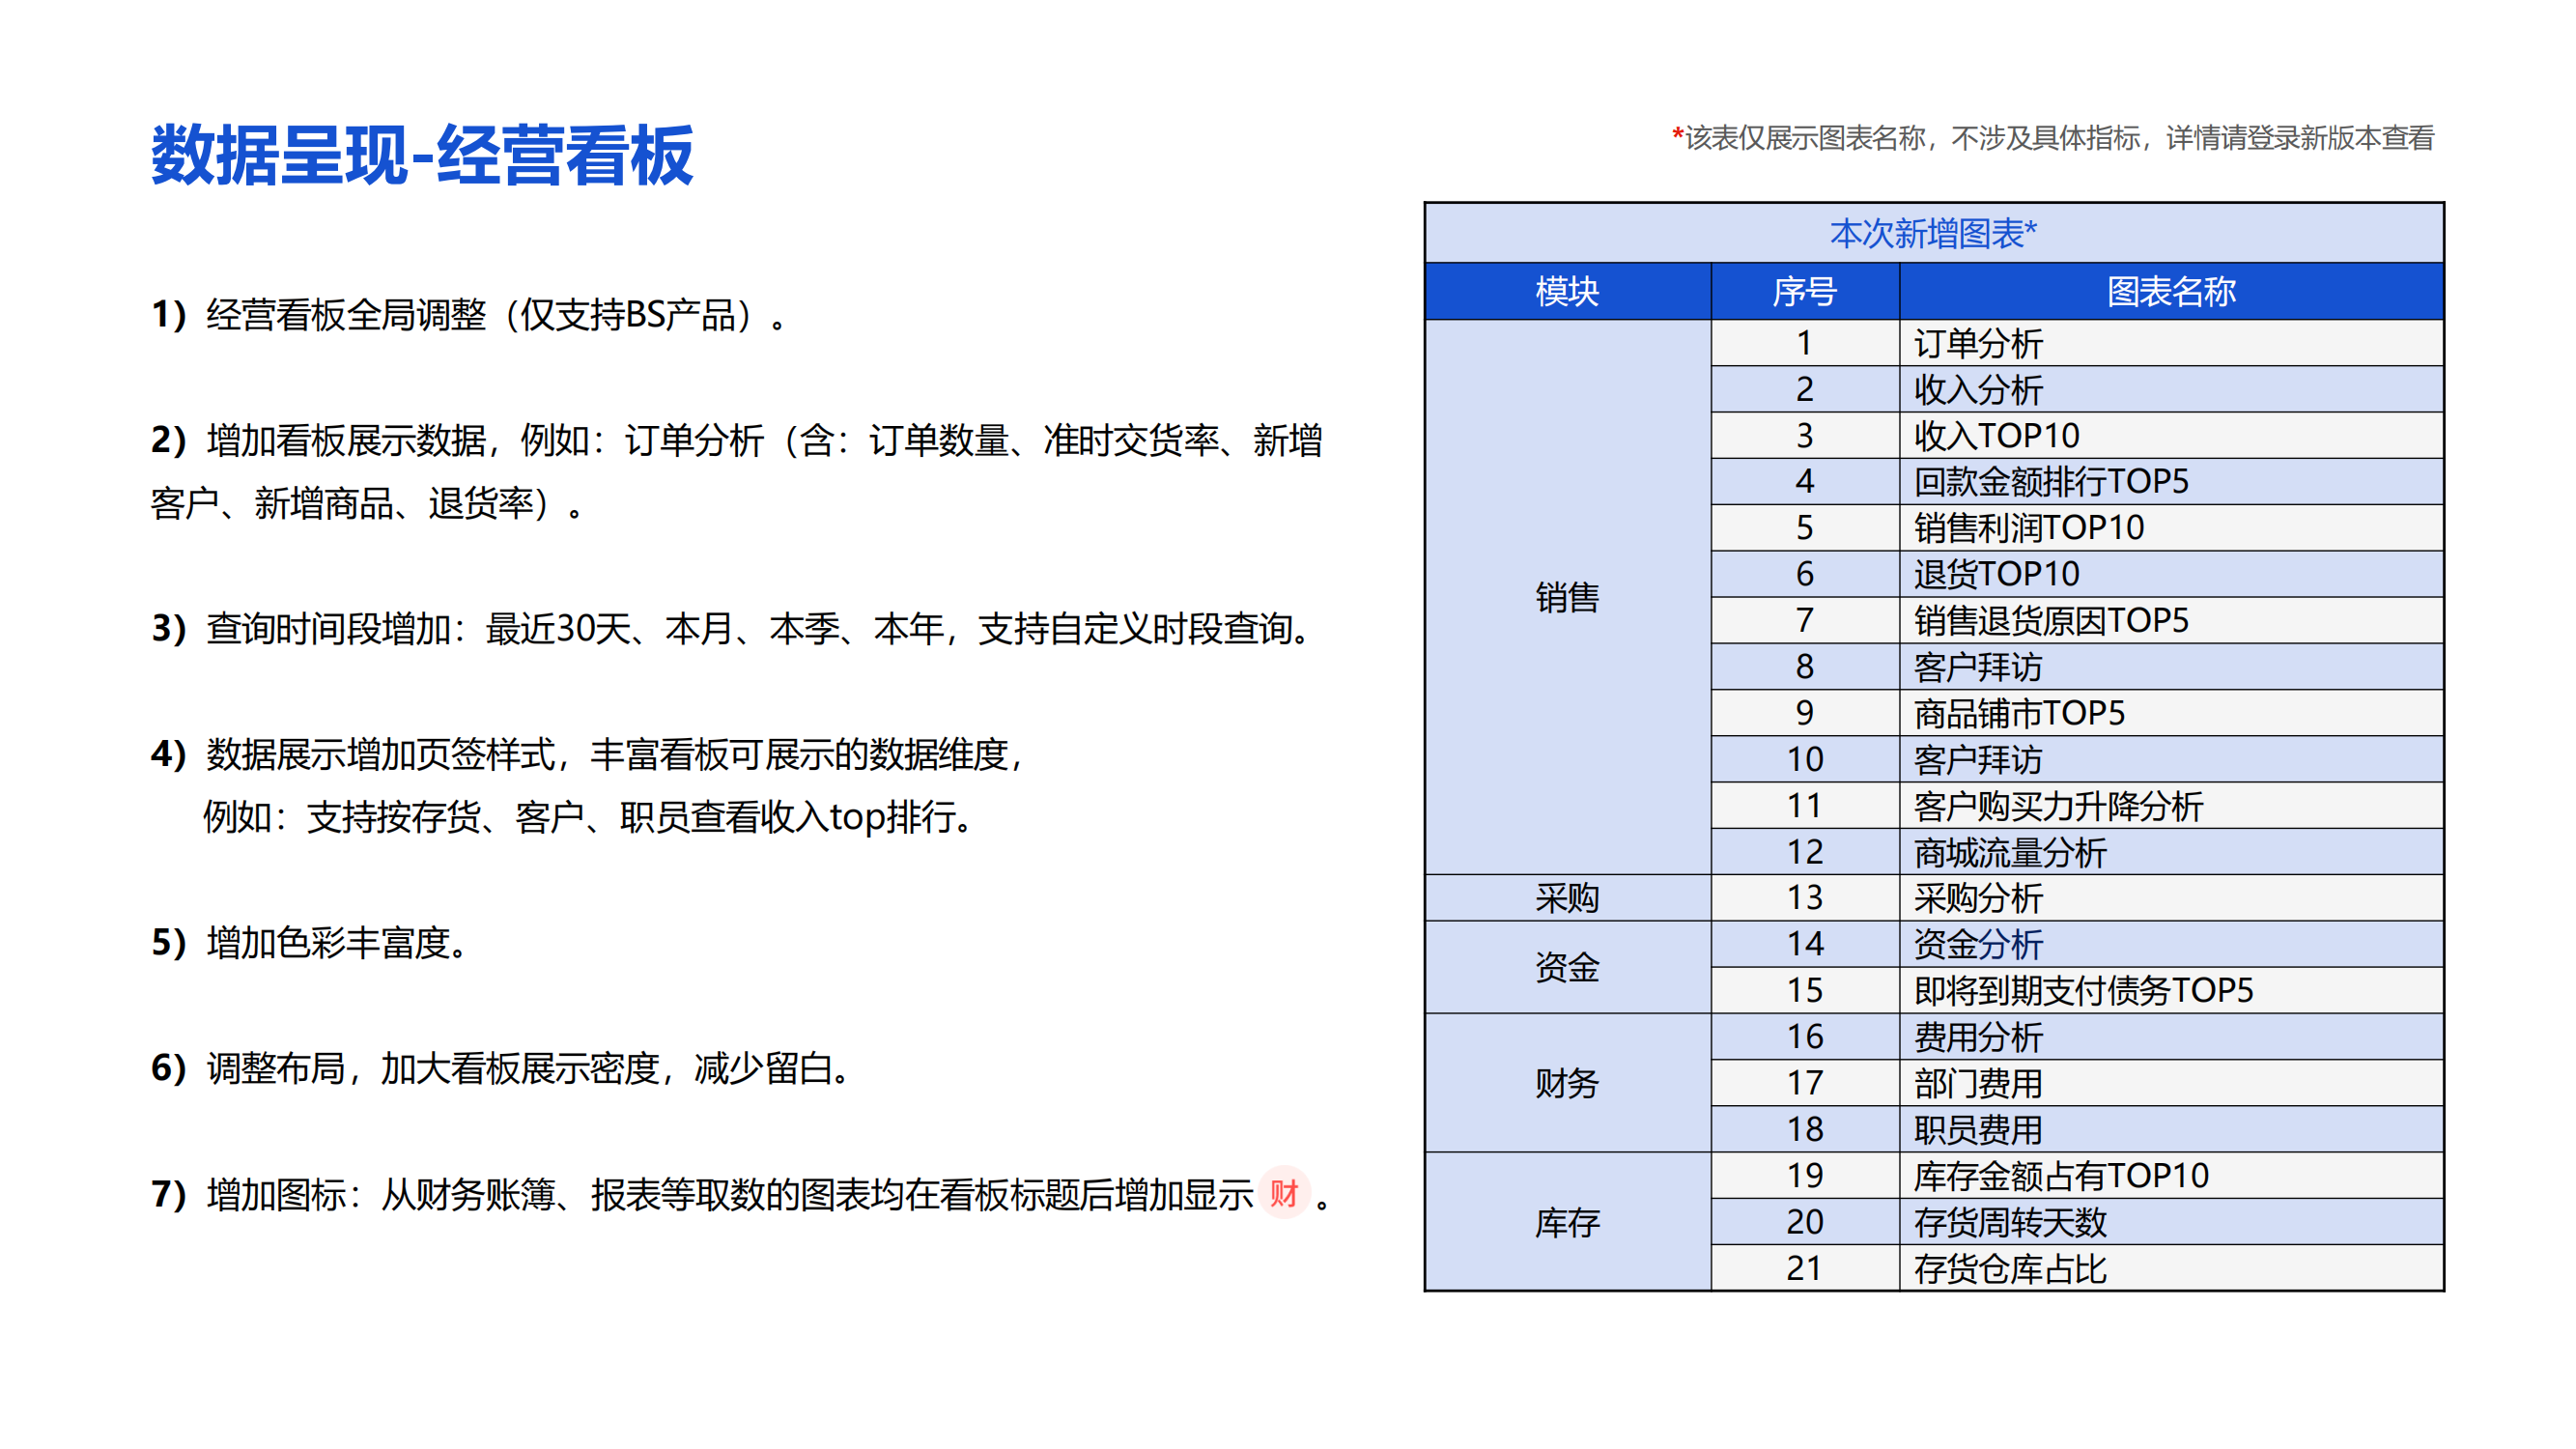The height and width of the screenshot is (1449, 2576).
Task: Select the 图表名称 column header
Action: [2170, 292]
